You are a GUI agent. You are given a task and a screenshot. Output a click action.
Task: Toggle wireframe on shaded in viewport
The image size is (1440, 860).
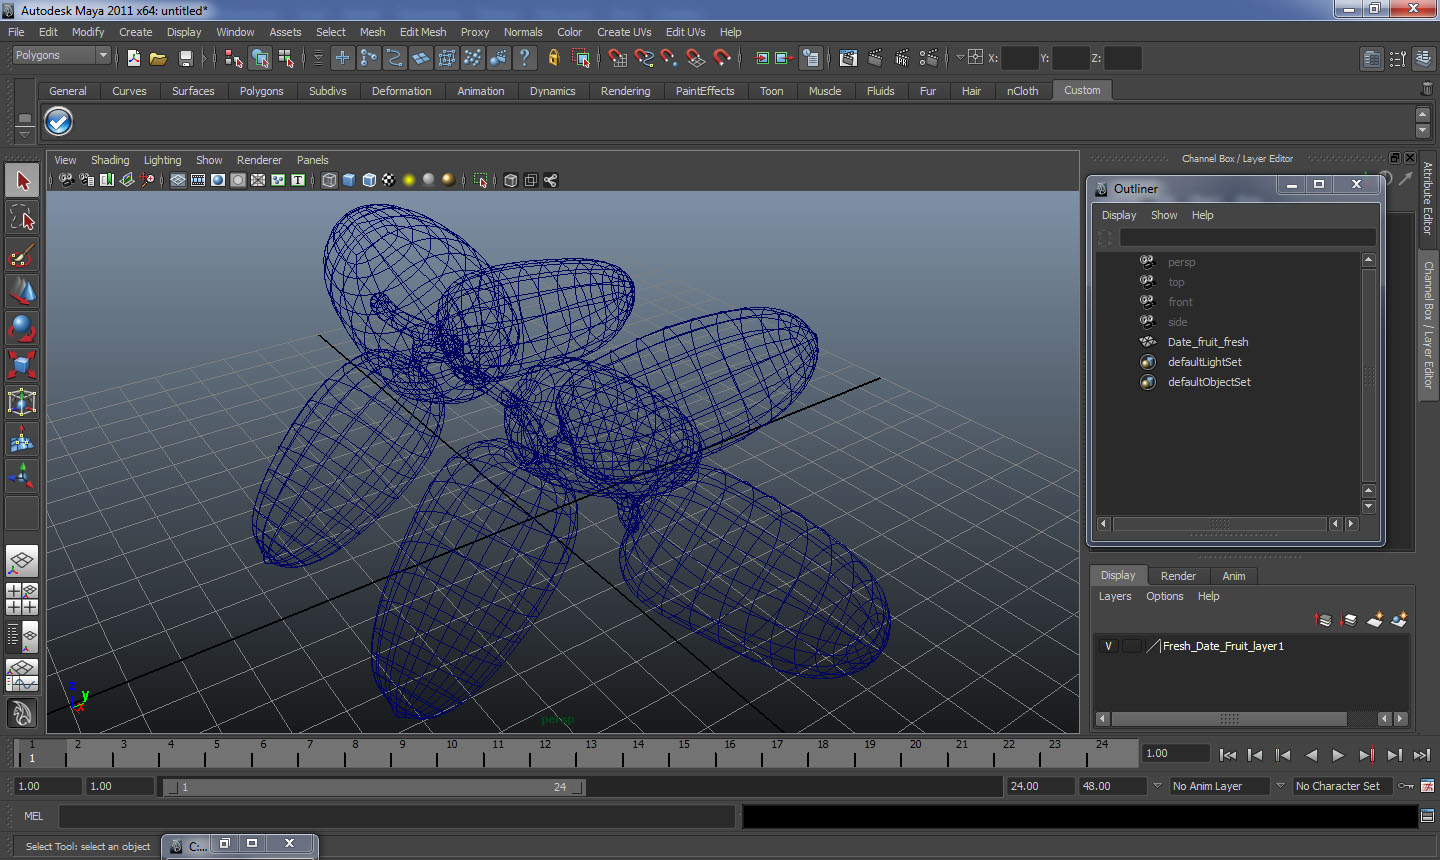(x=369, y=180)
